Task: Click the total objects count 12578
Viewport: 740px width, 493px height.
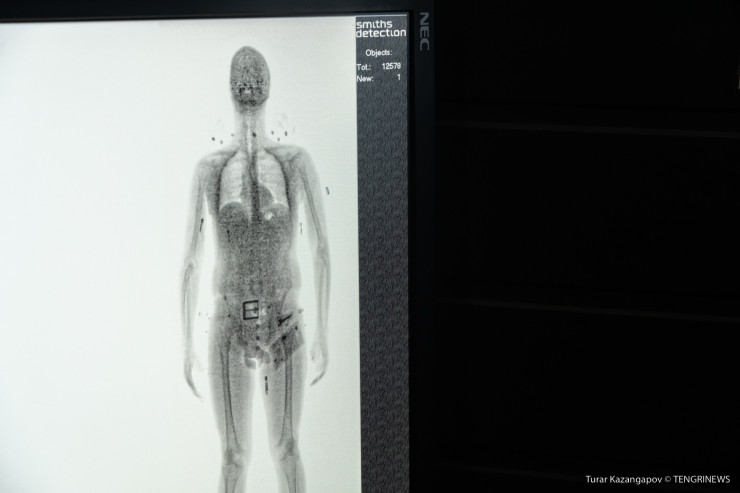Action: point(391,66)
